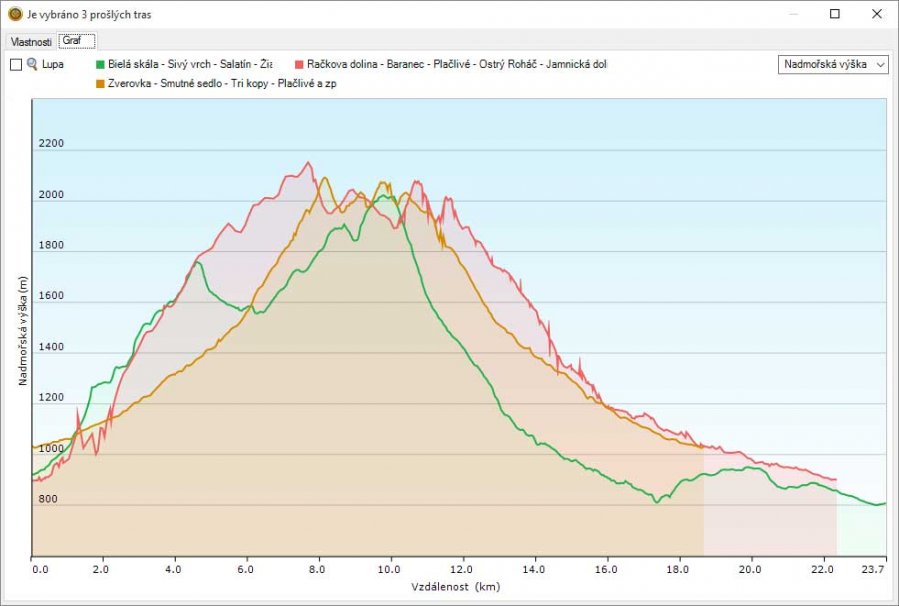This screenshot has height=606, width=899.
Task: Click the application icon in the title bar
Action: point(14,15)
